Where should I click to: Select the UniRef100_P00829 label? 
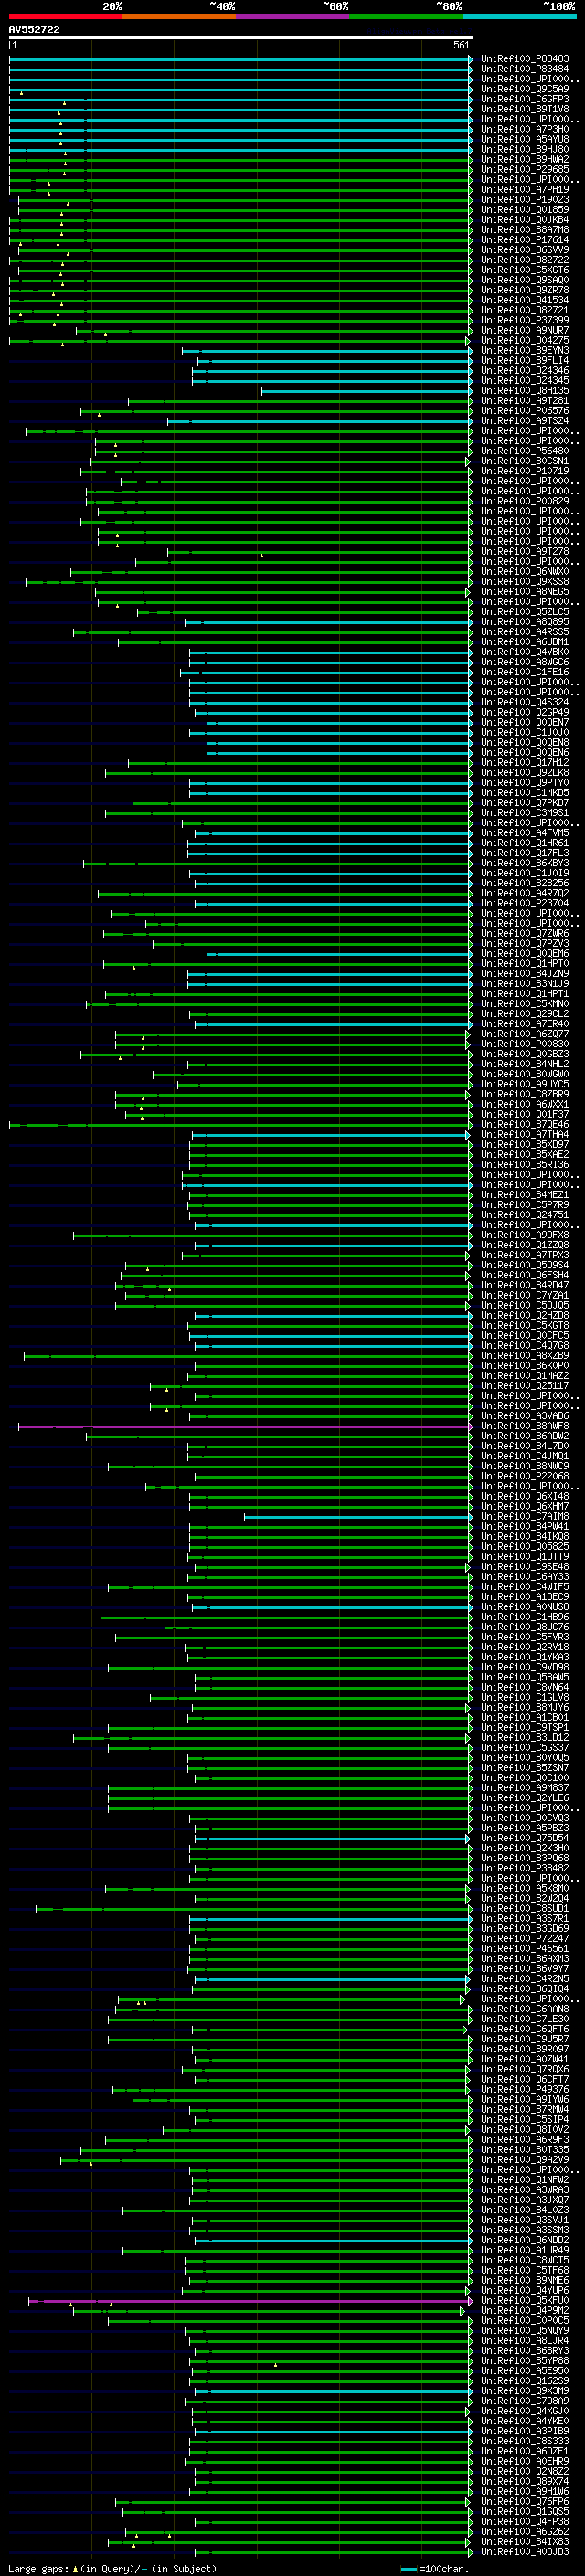point(525,501)
